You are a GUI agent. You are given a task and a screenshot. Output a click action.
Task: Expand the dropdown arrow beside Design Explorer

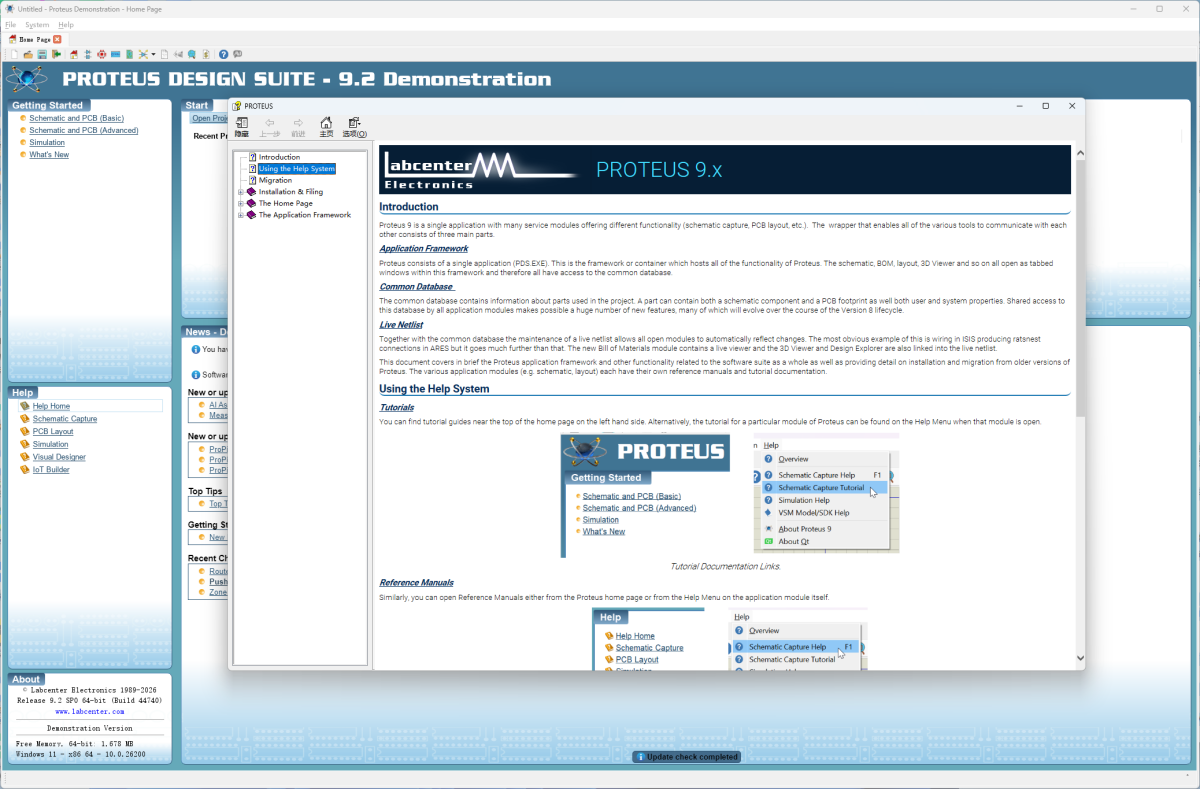(x=153, y=54)
